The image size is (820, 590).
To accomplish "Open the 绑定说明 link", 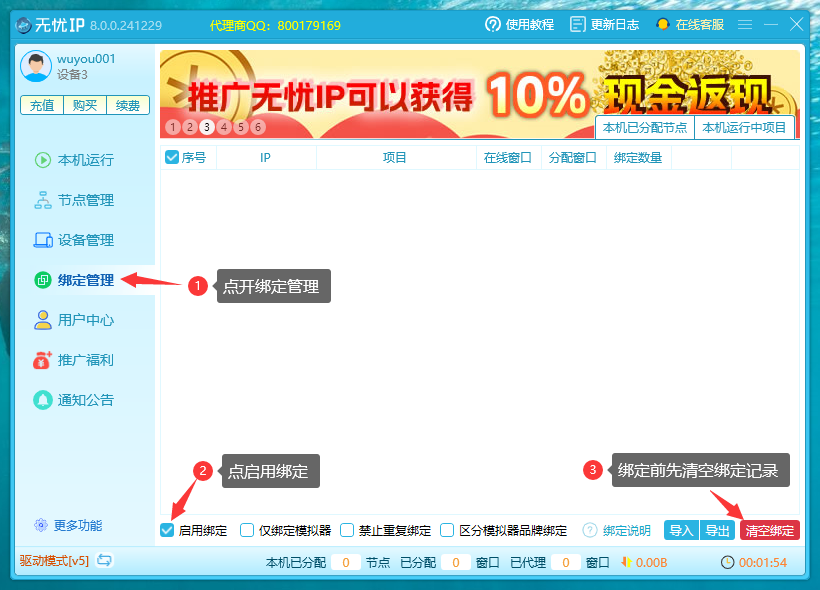I will coord(627,530).
